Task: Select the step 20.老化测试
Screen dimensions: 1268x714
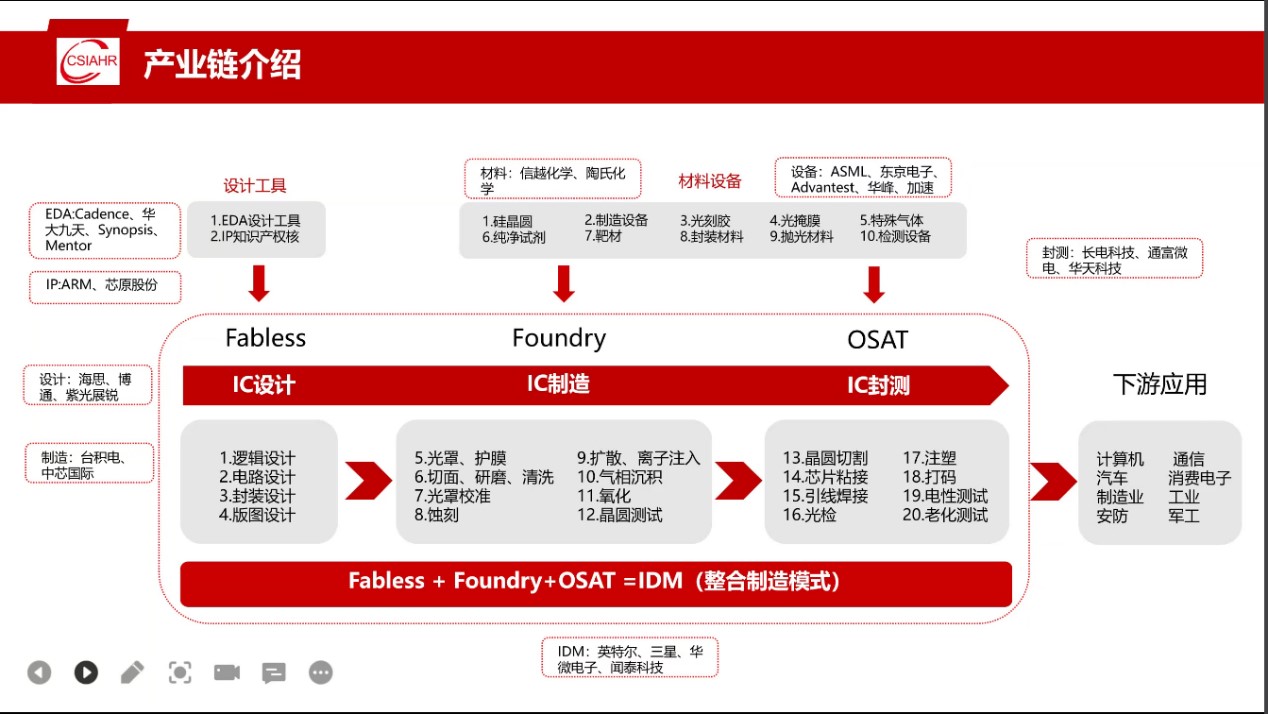Action: point(945,515)
